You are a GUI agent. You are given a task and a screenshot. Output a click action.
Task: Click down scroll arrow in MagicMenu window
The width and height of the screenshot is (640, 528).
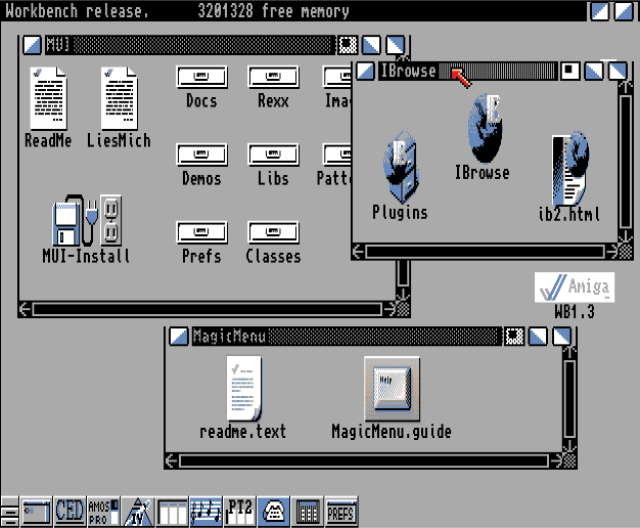[569, 446]
